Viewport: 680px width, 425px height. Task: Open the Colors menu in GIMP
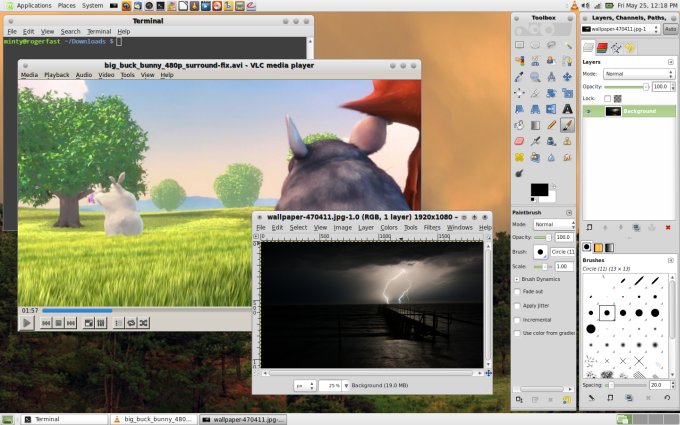click(389, 228)
